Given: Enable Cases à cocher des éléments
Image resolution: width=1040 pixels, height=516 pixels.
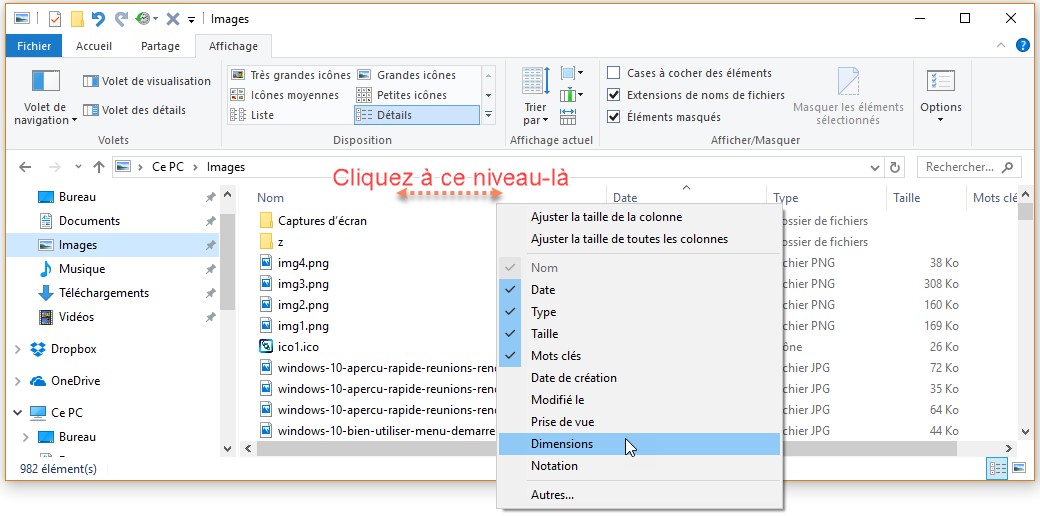Looking at the screenshot, I should tap(614, 73).
